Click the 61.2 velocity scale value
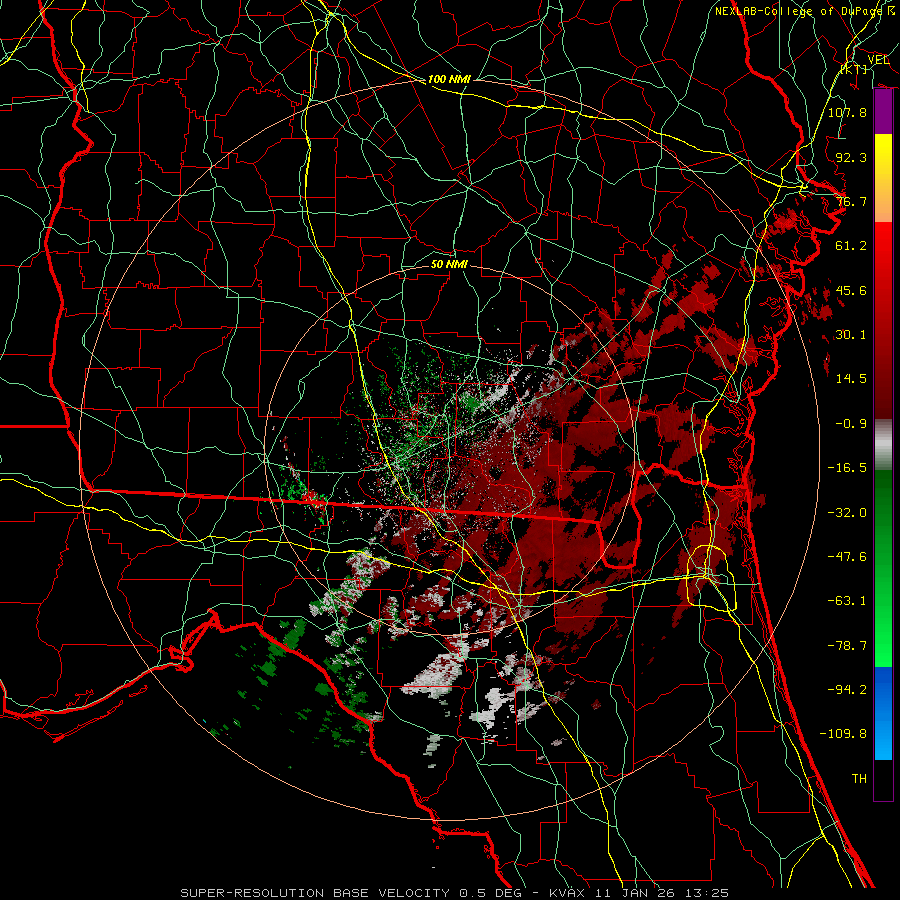 click(851, 246)
